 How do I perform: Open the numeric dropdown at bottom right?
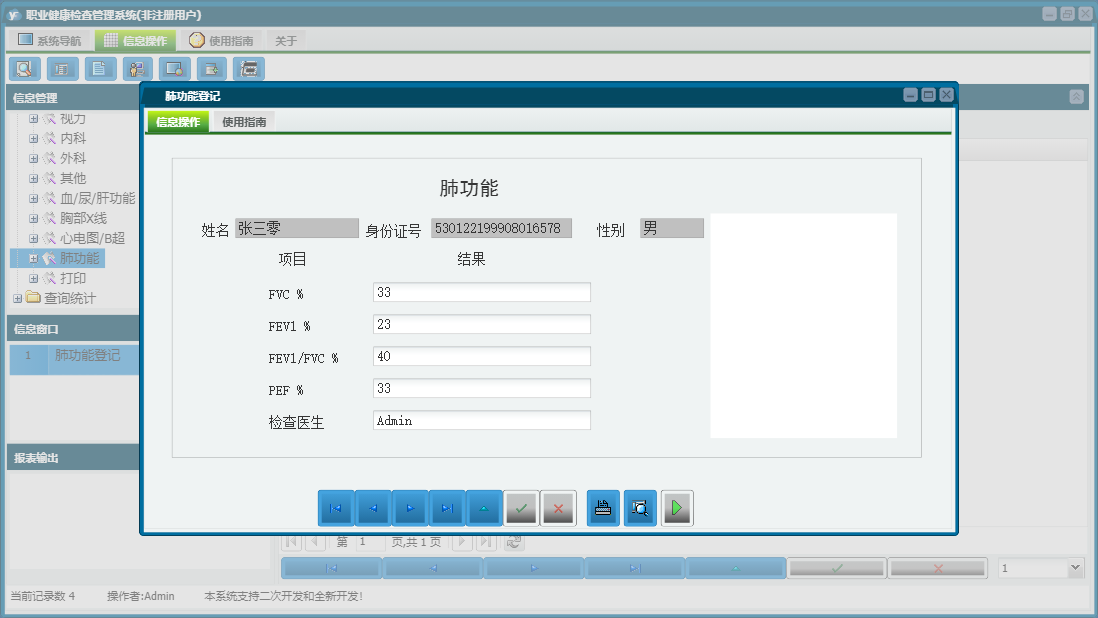click(x=1075, y=567)
